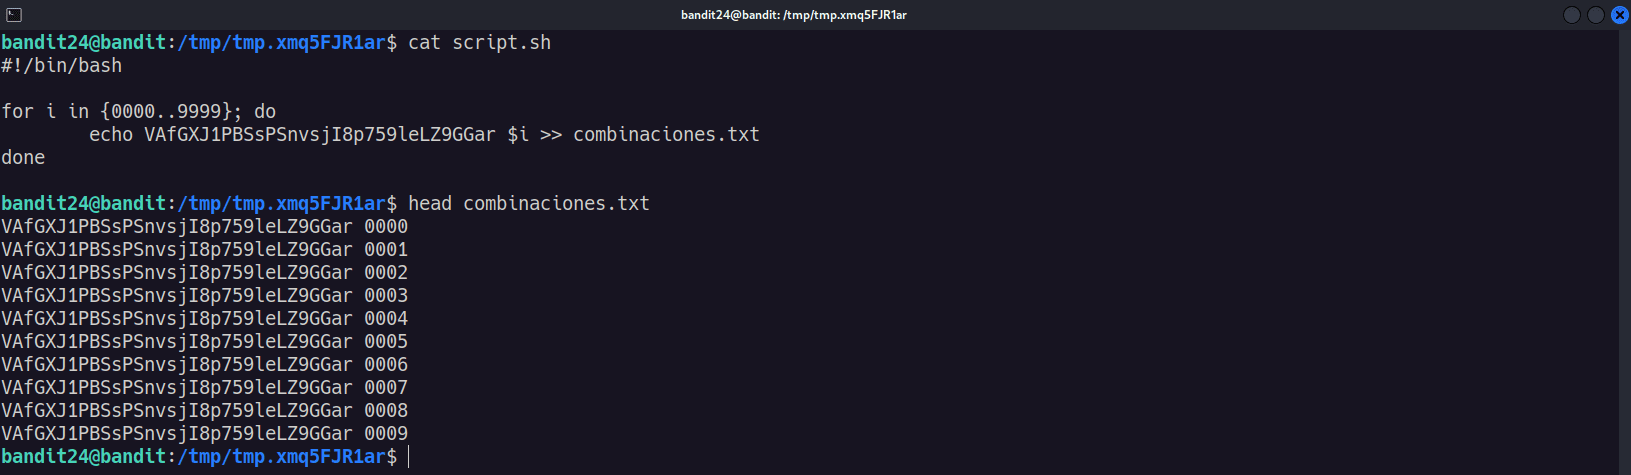This screenshot has width=1631, height=475.
Task: Click the output line ending in 0007
Action: [x=205, y=388]
